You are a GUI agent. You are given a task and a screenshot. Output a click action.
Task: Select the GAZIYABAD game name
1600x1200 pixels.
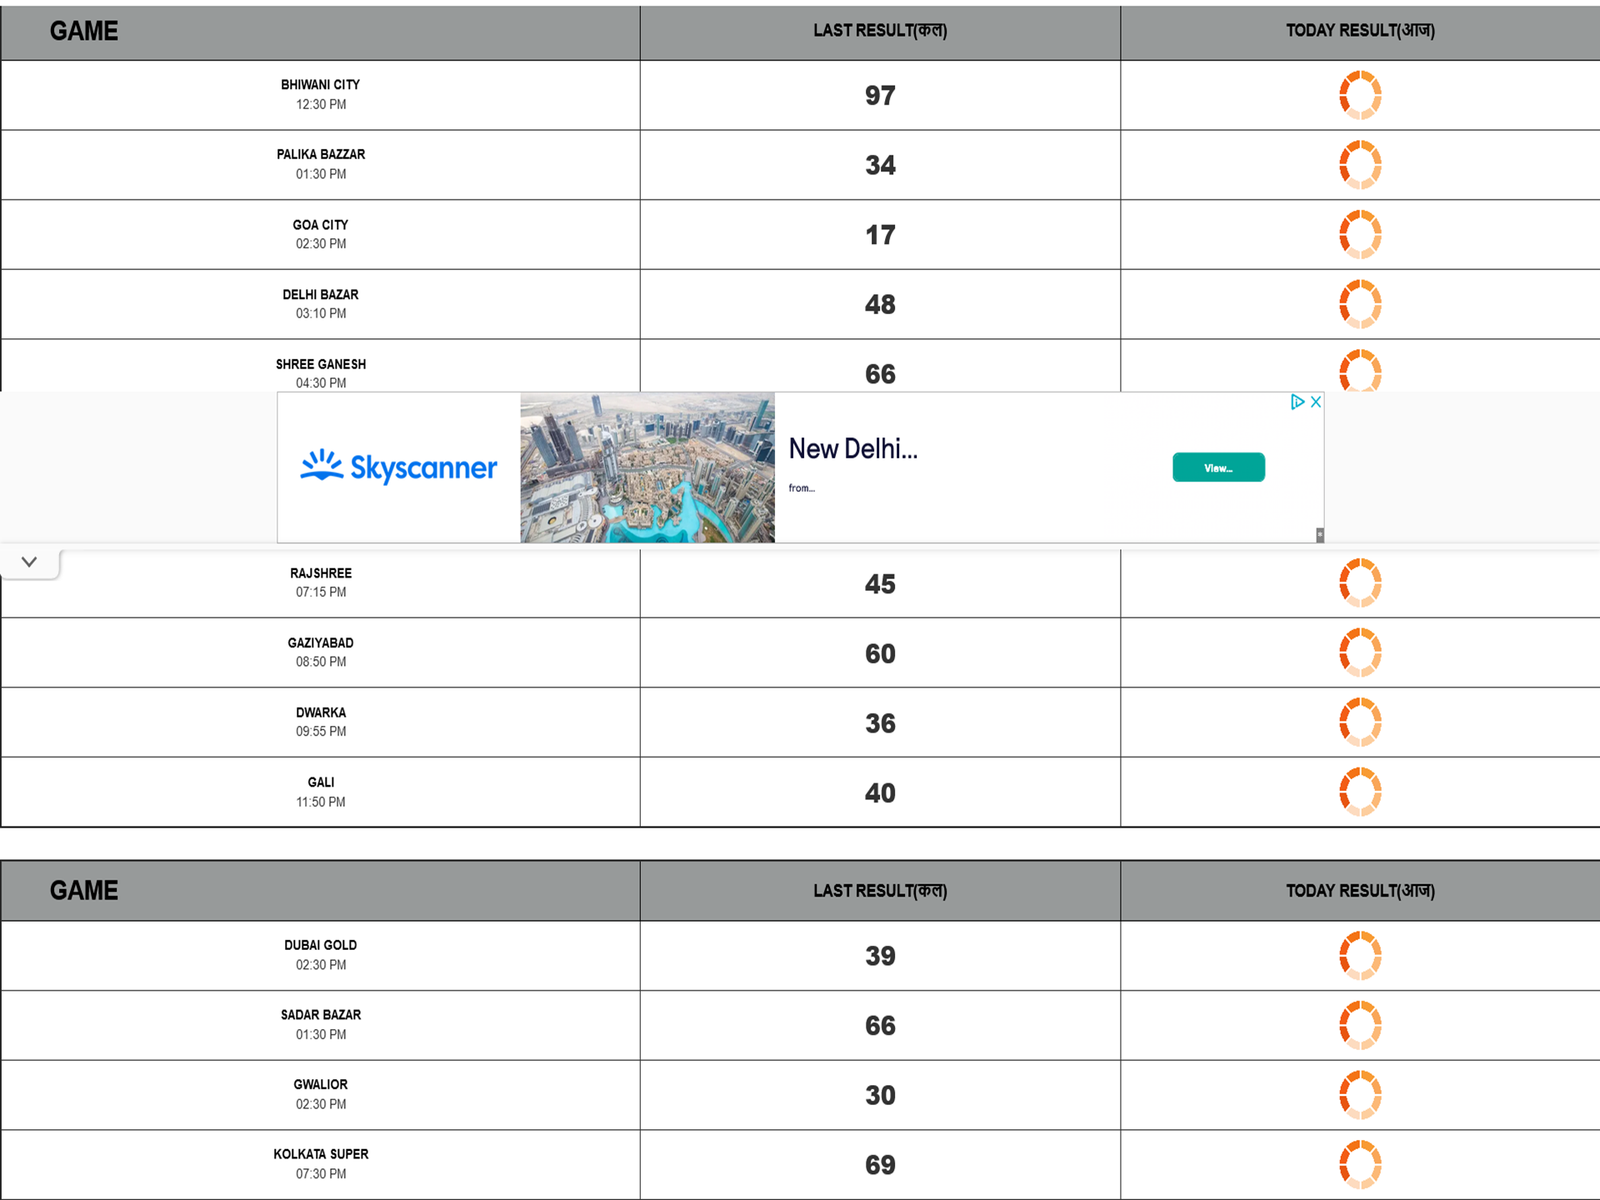click(x=321, y=643)
